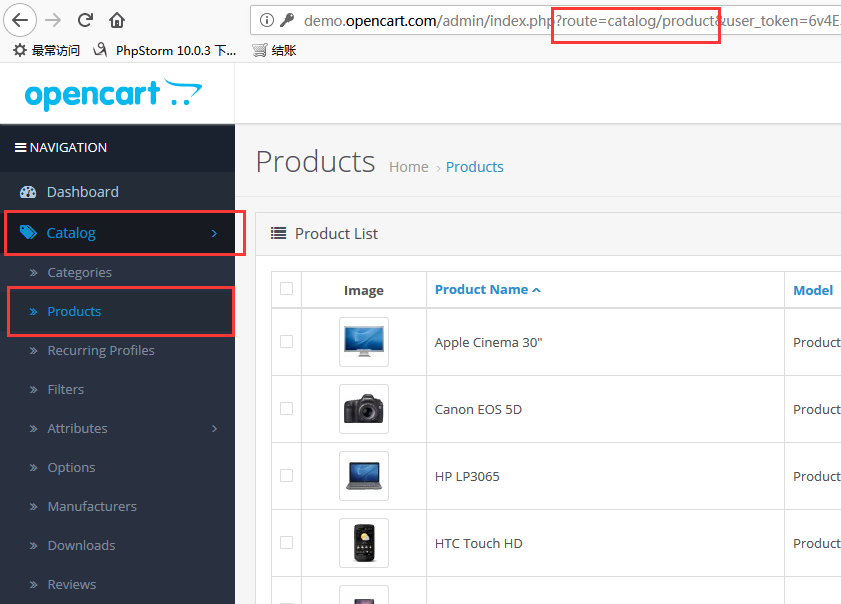Click the Image column header

click(364, 291)
